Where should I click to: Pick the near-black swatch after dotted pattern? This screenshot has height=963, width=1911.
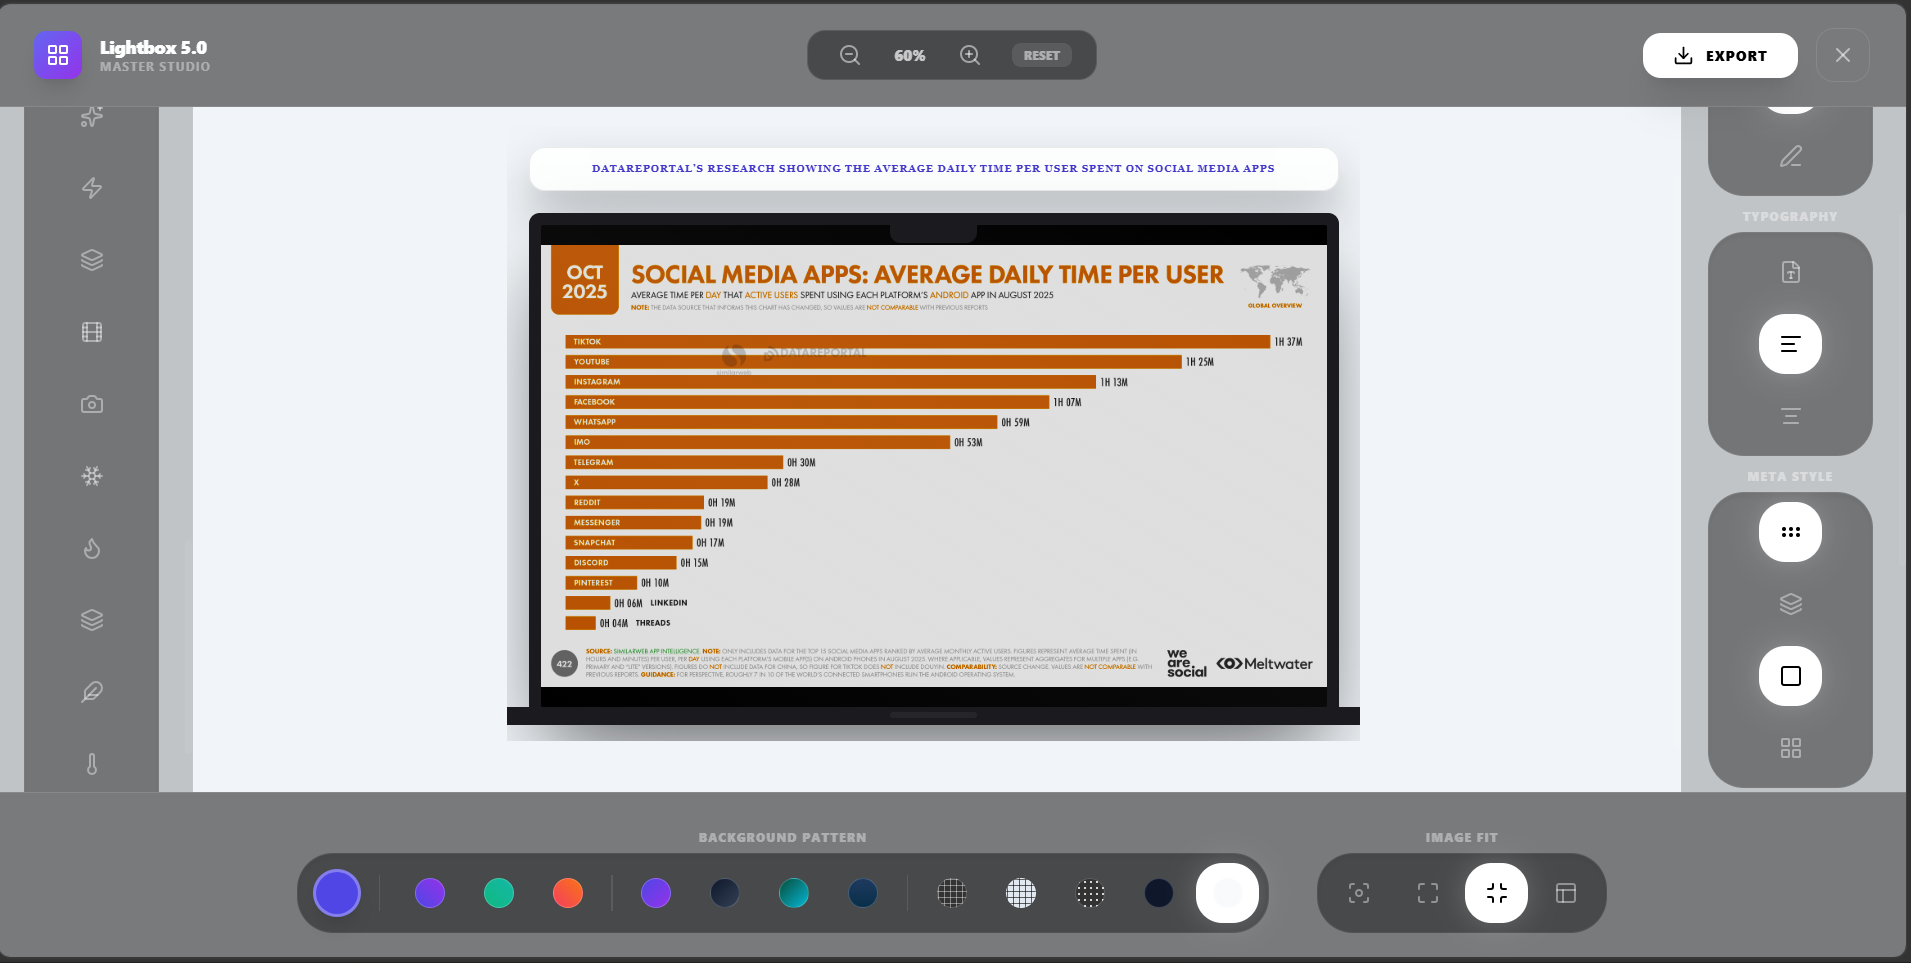tap(1159, 893)
